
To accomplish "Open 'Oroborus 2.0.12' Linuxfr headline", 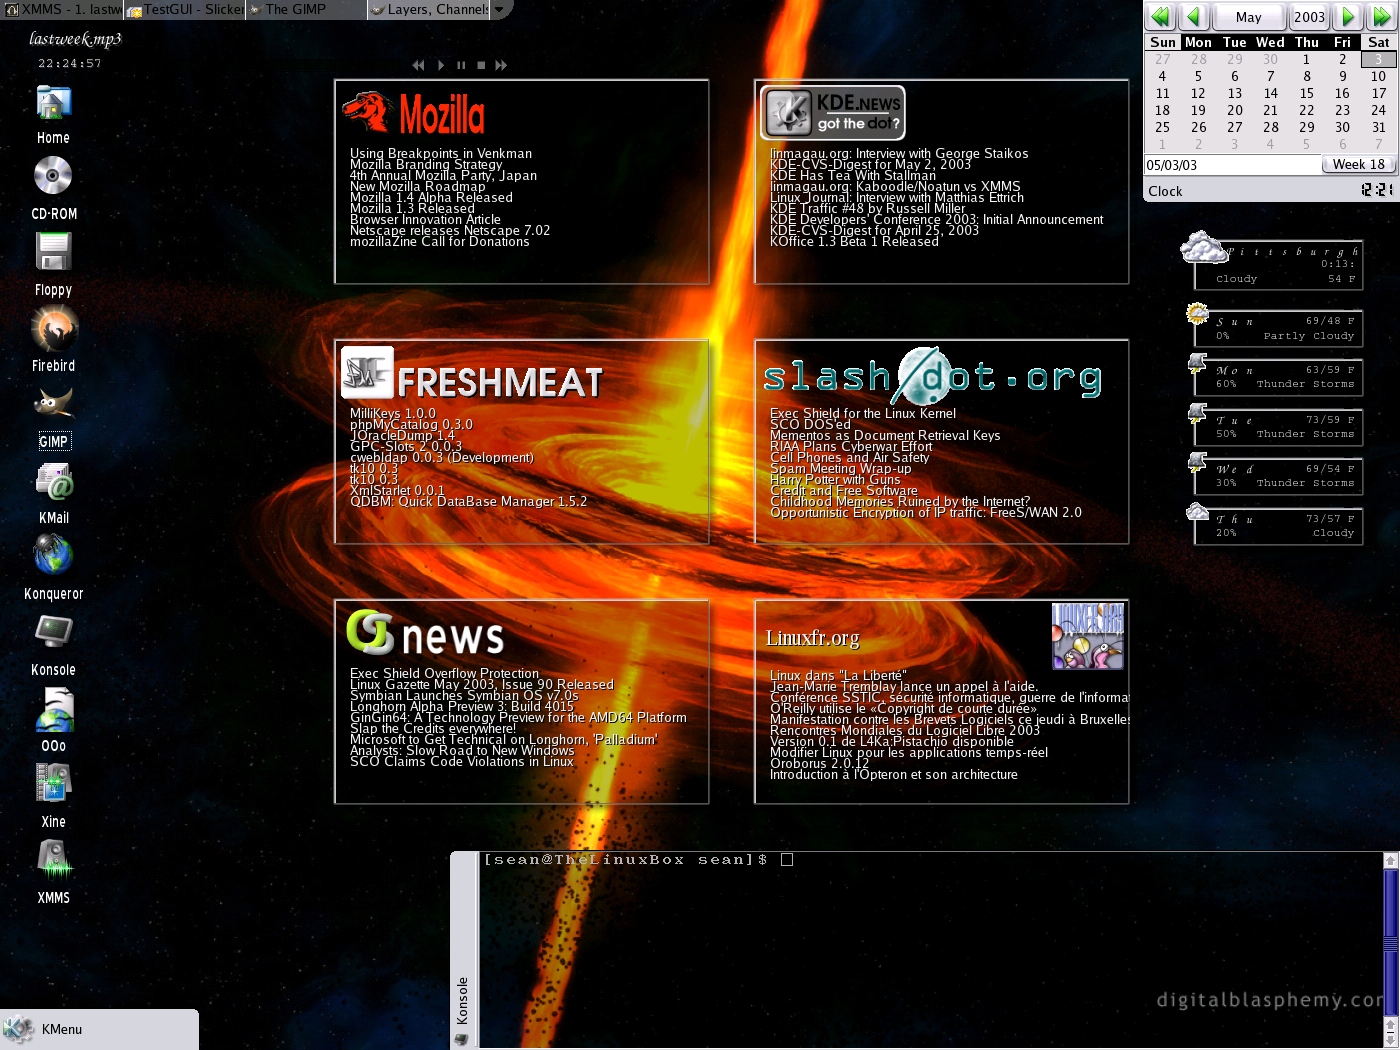I will [x=820, y=764].
